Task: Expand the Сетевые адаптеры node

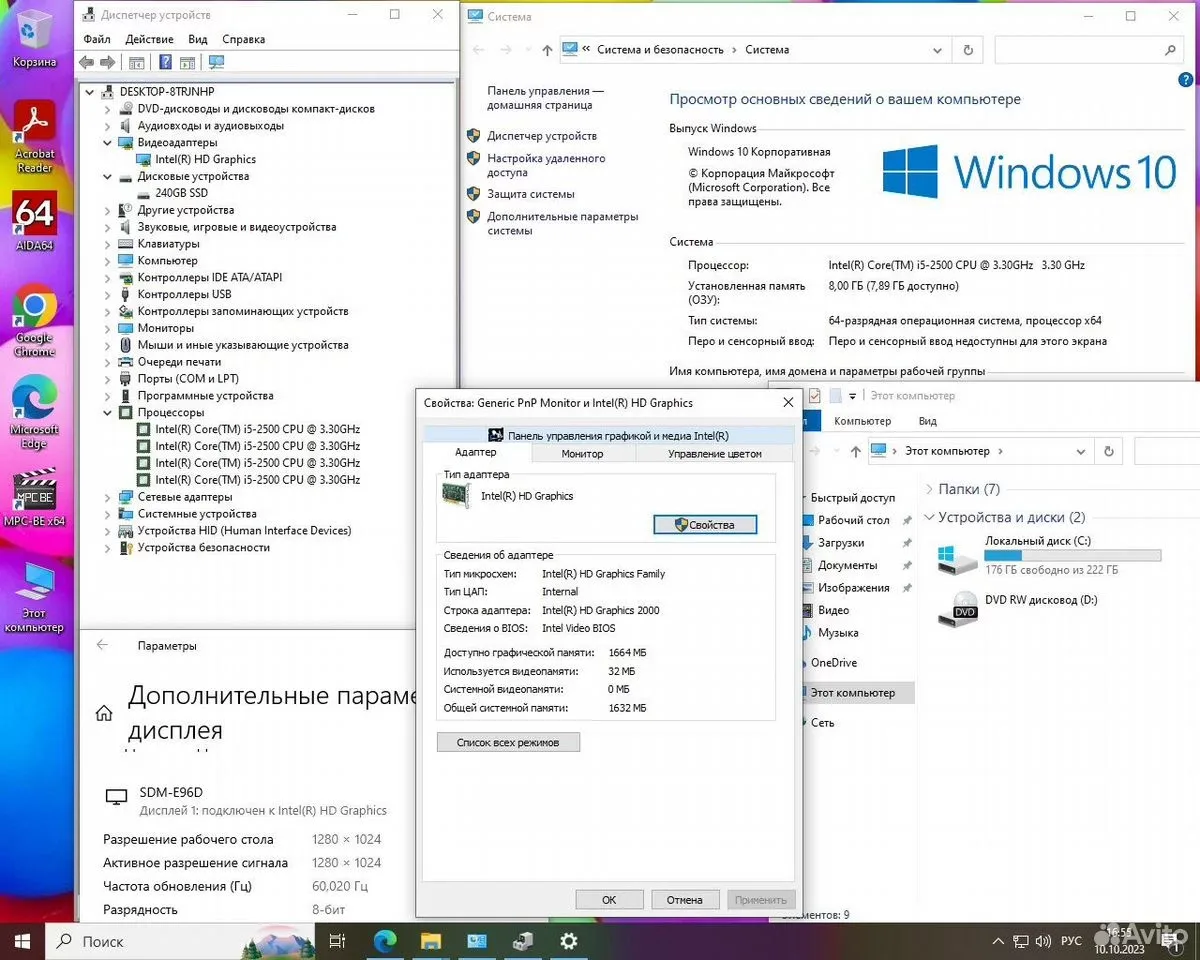Action: [108, 497]
